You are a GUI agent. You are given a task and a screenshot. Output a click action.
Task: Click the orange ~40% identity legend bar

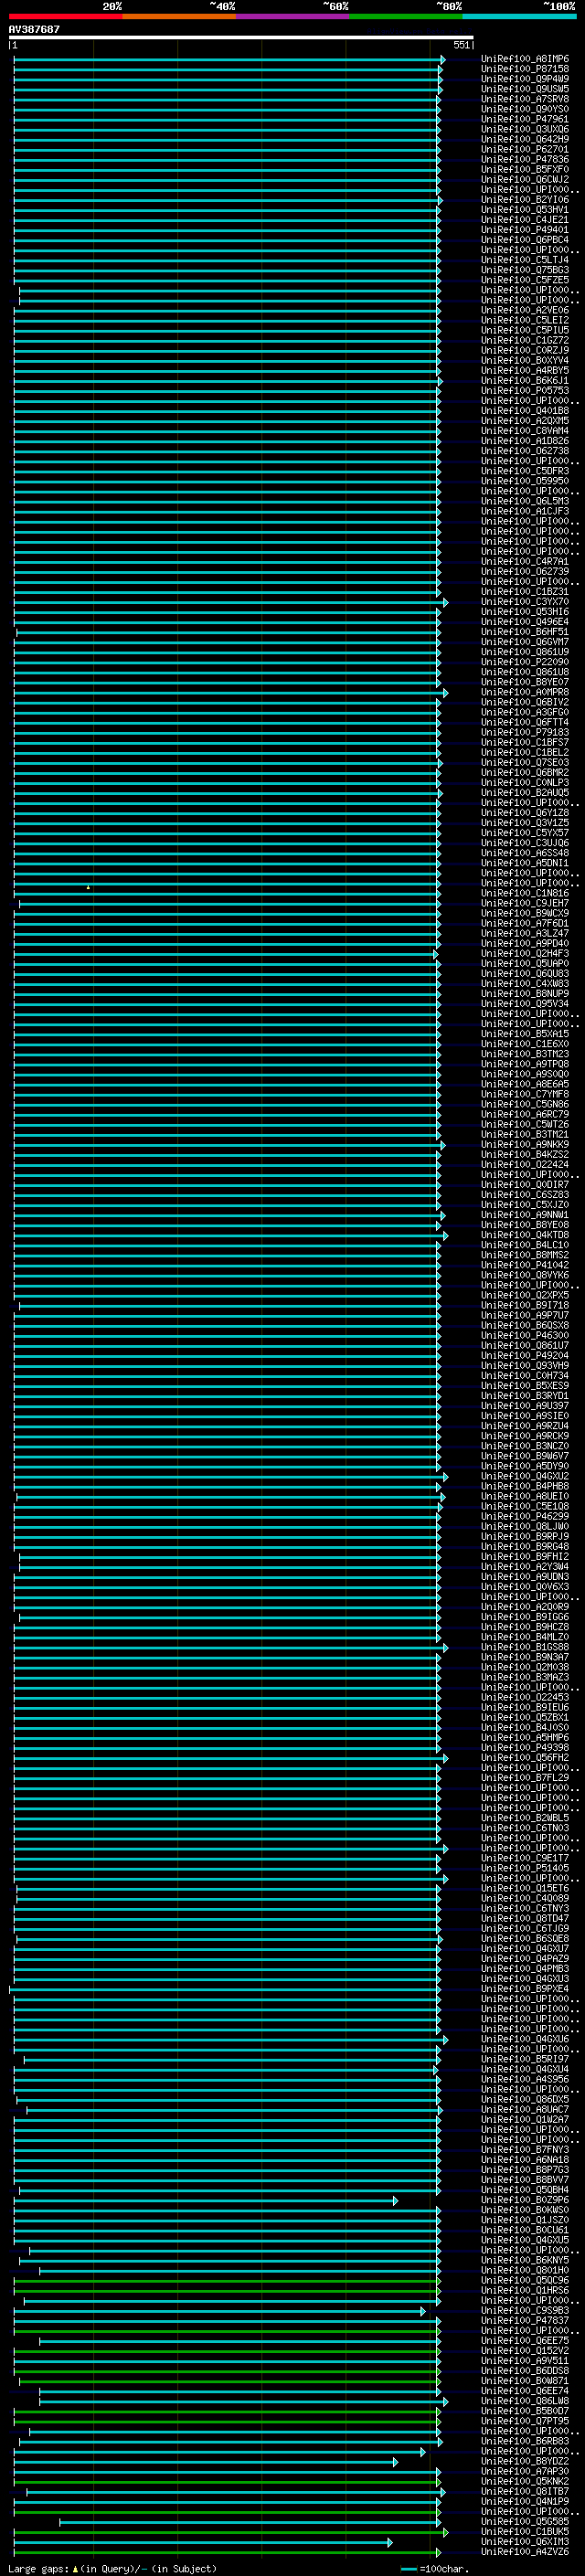pyautogui.click(x=180, y=17)
